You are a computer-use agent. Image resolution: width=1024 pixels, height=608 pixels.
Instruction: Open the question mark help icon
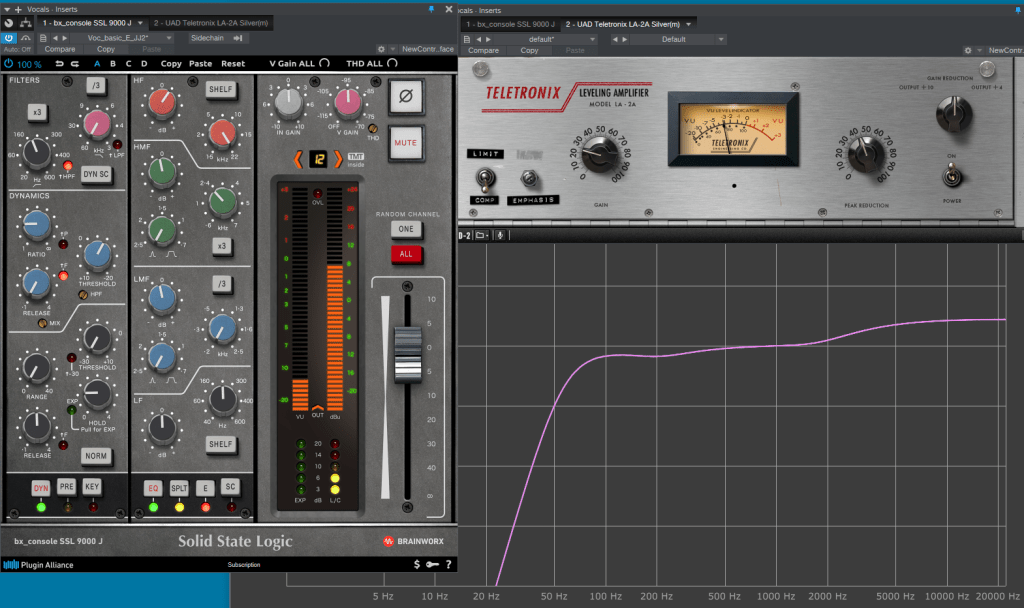448,565
